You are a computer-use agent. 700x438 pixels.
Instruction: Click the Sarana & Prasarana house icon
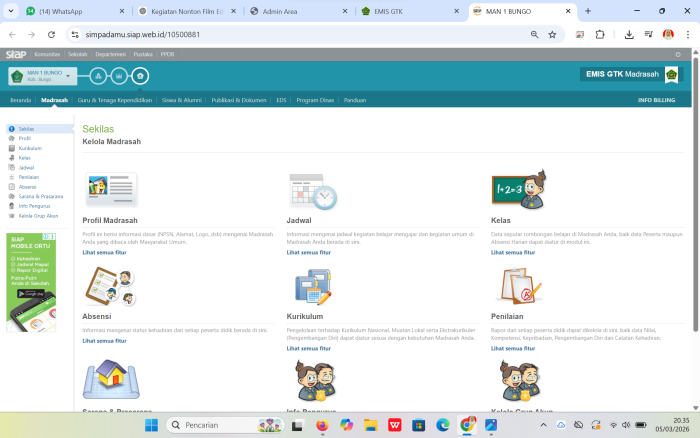tap(111, 380)
